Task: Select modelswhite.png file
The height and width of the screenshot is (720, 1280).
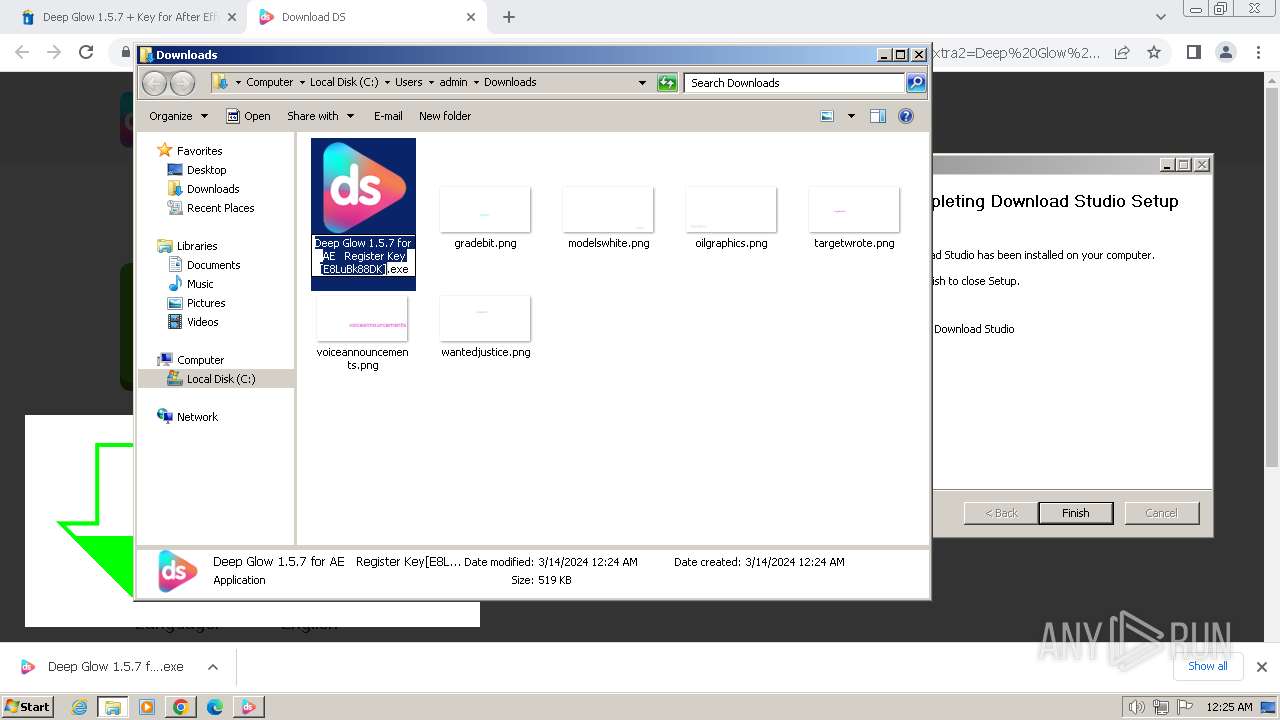Action: point(608,217)
